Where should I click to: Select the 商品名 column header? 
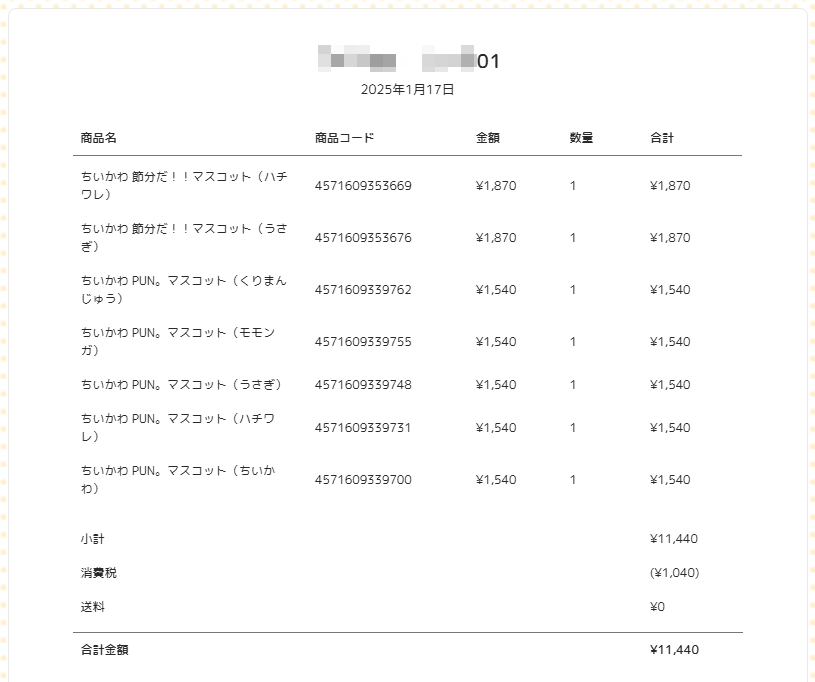(98, 138)
